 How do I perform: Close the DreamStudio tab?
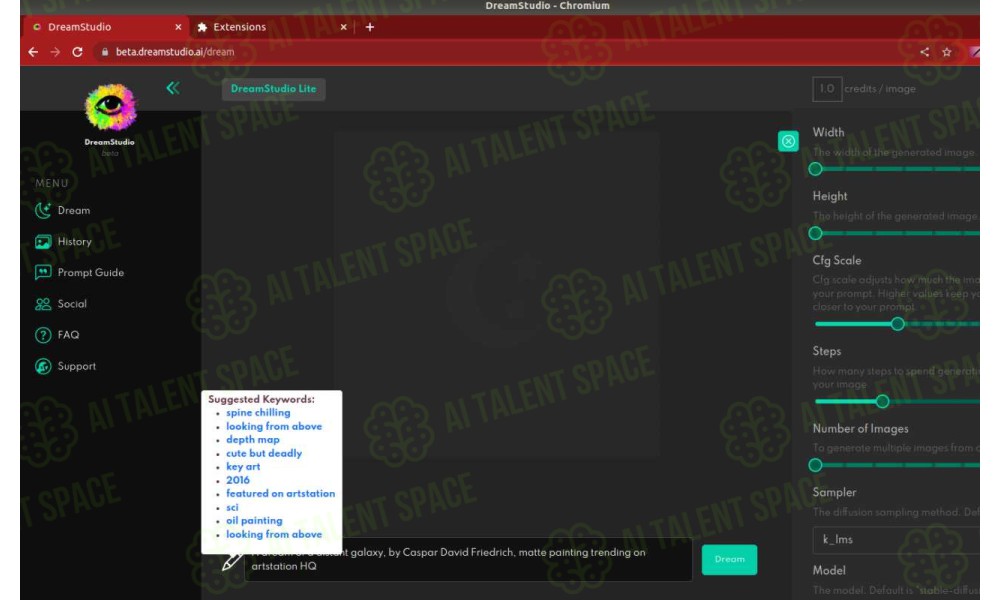coord(178,27)
